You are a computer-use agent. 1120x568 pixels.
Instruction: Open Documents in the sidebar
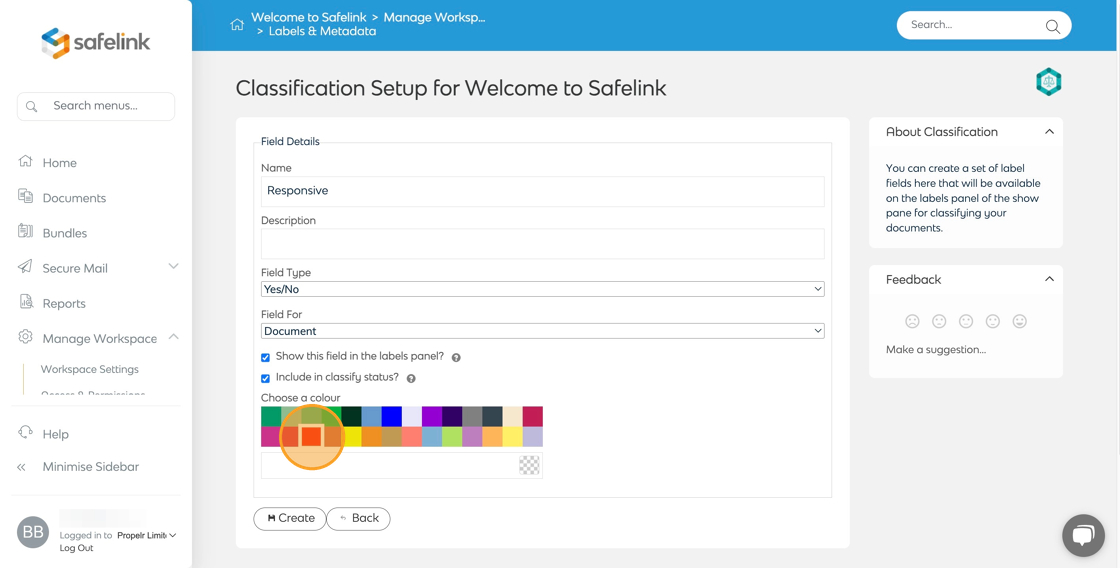tap(74, 198)
